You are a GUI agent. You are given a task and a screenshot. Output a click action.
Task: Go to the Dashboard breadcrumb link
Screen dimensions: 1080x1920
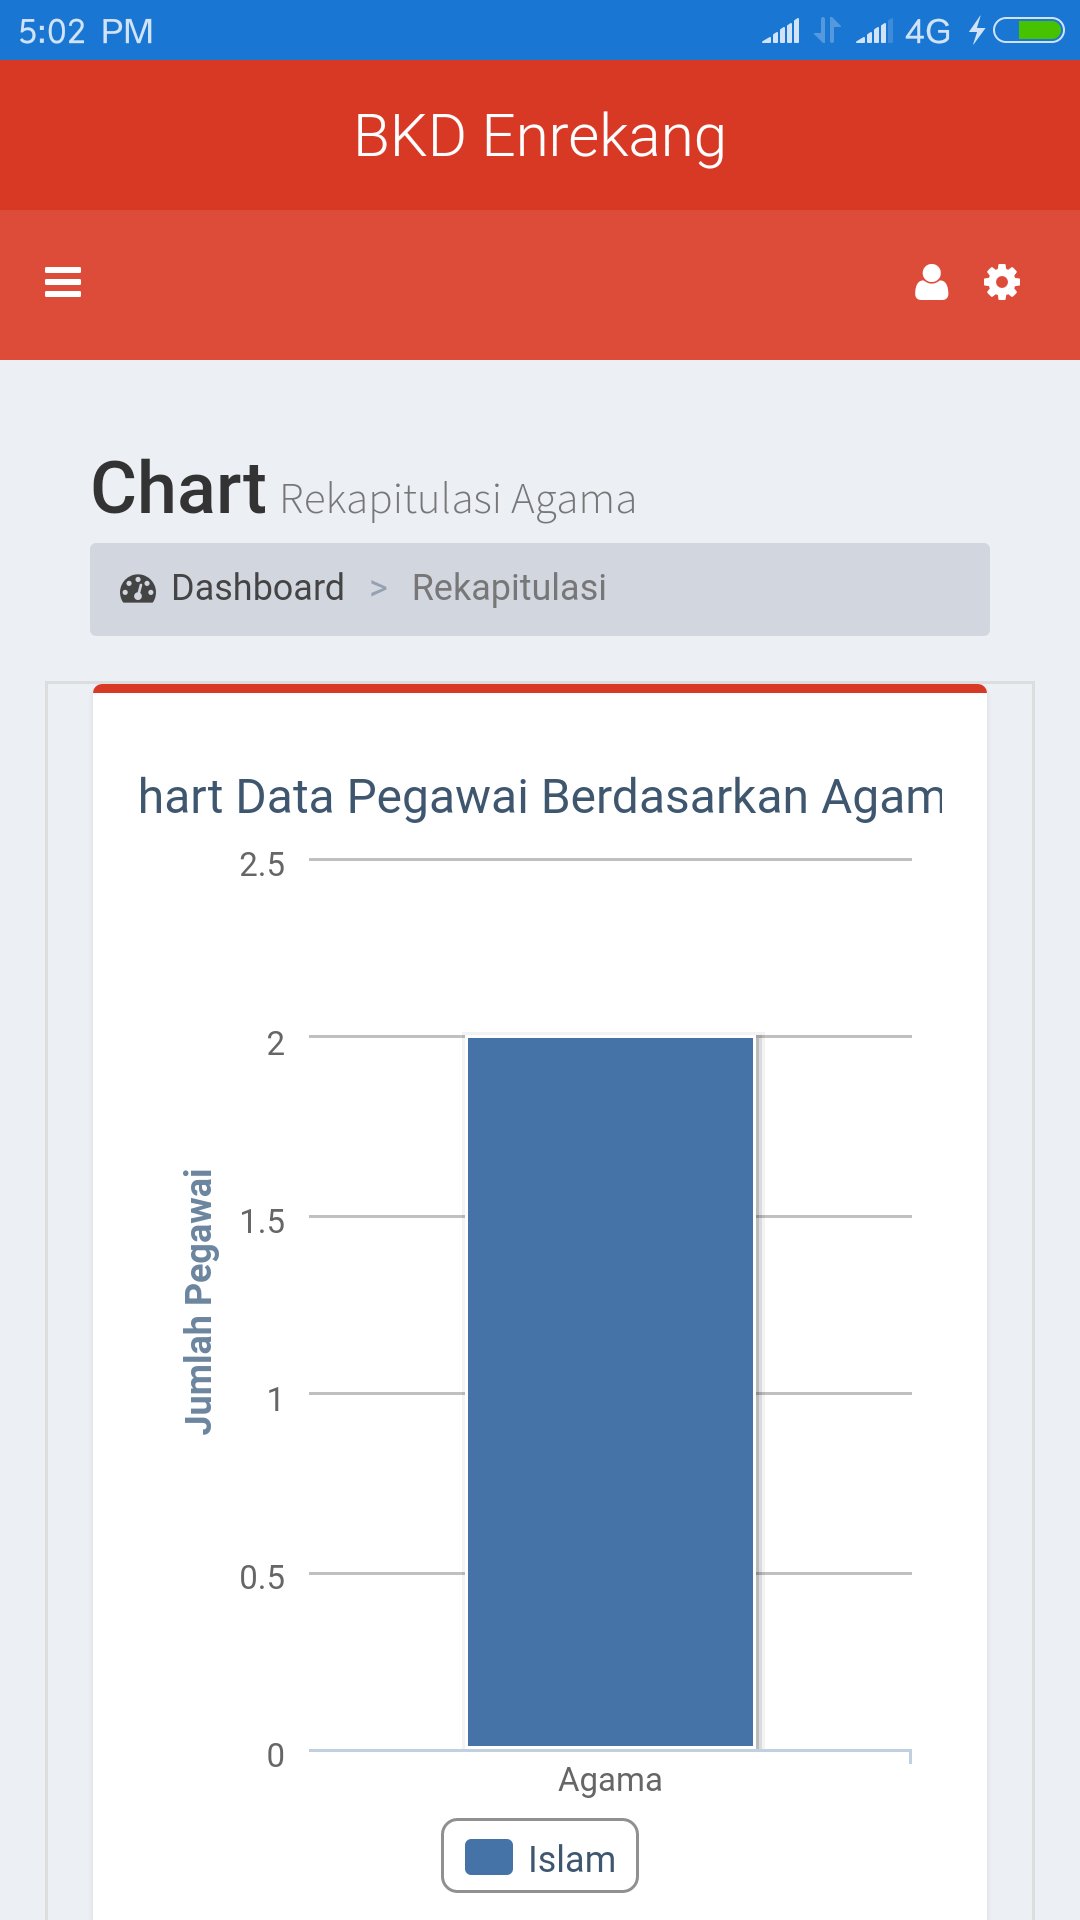tap(257, 588)
